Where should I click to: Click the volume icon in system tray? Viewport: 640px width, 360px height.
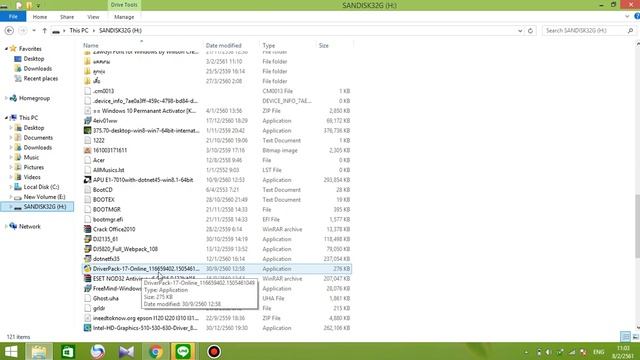click(x=549, y=352)
